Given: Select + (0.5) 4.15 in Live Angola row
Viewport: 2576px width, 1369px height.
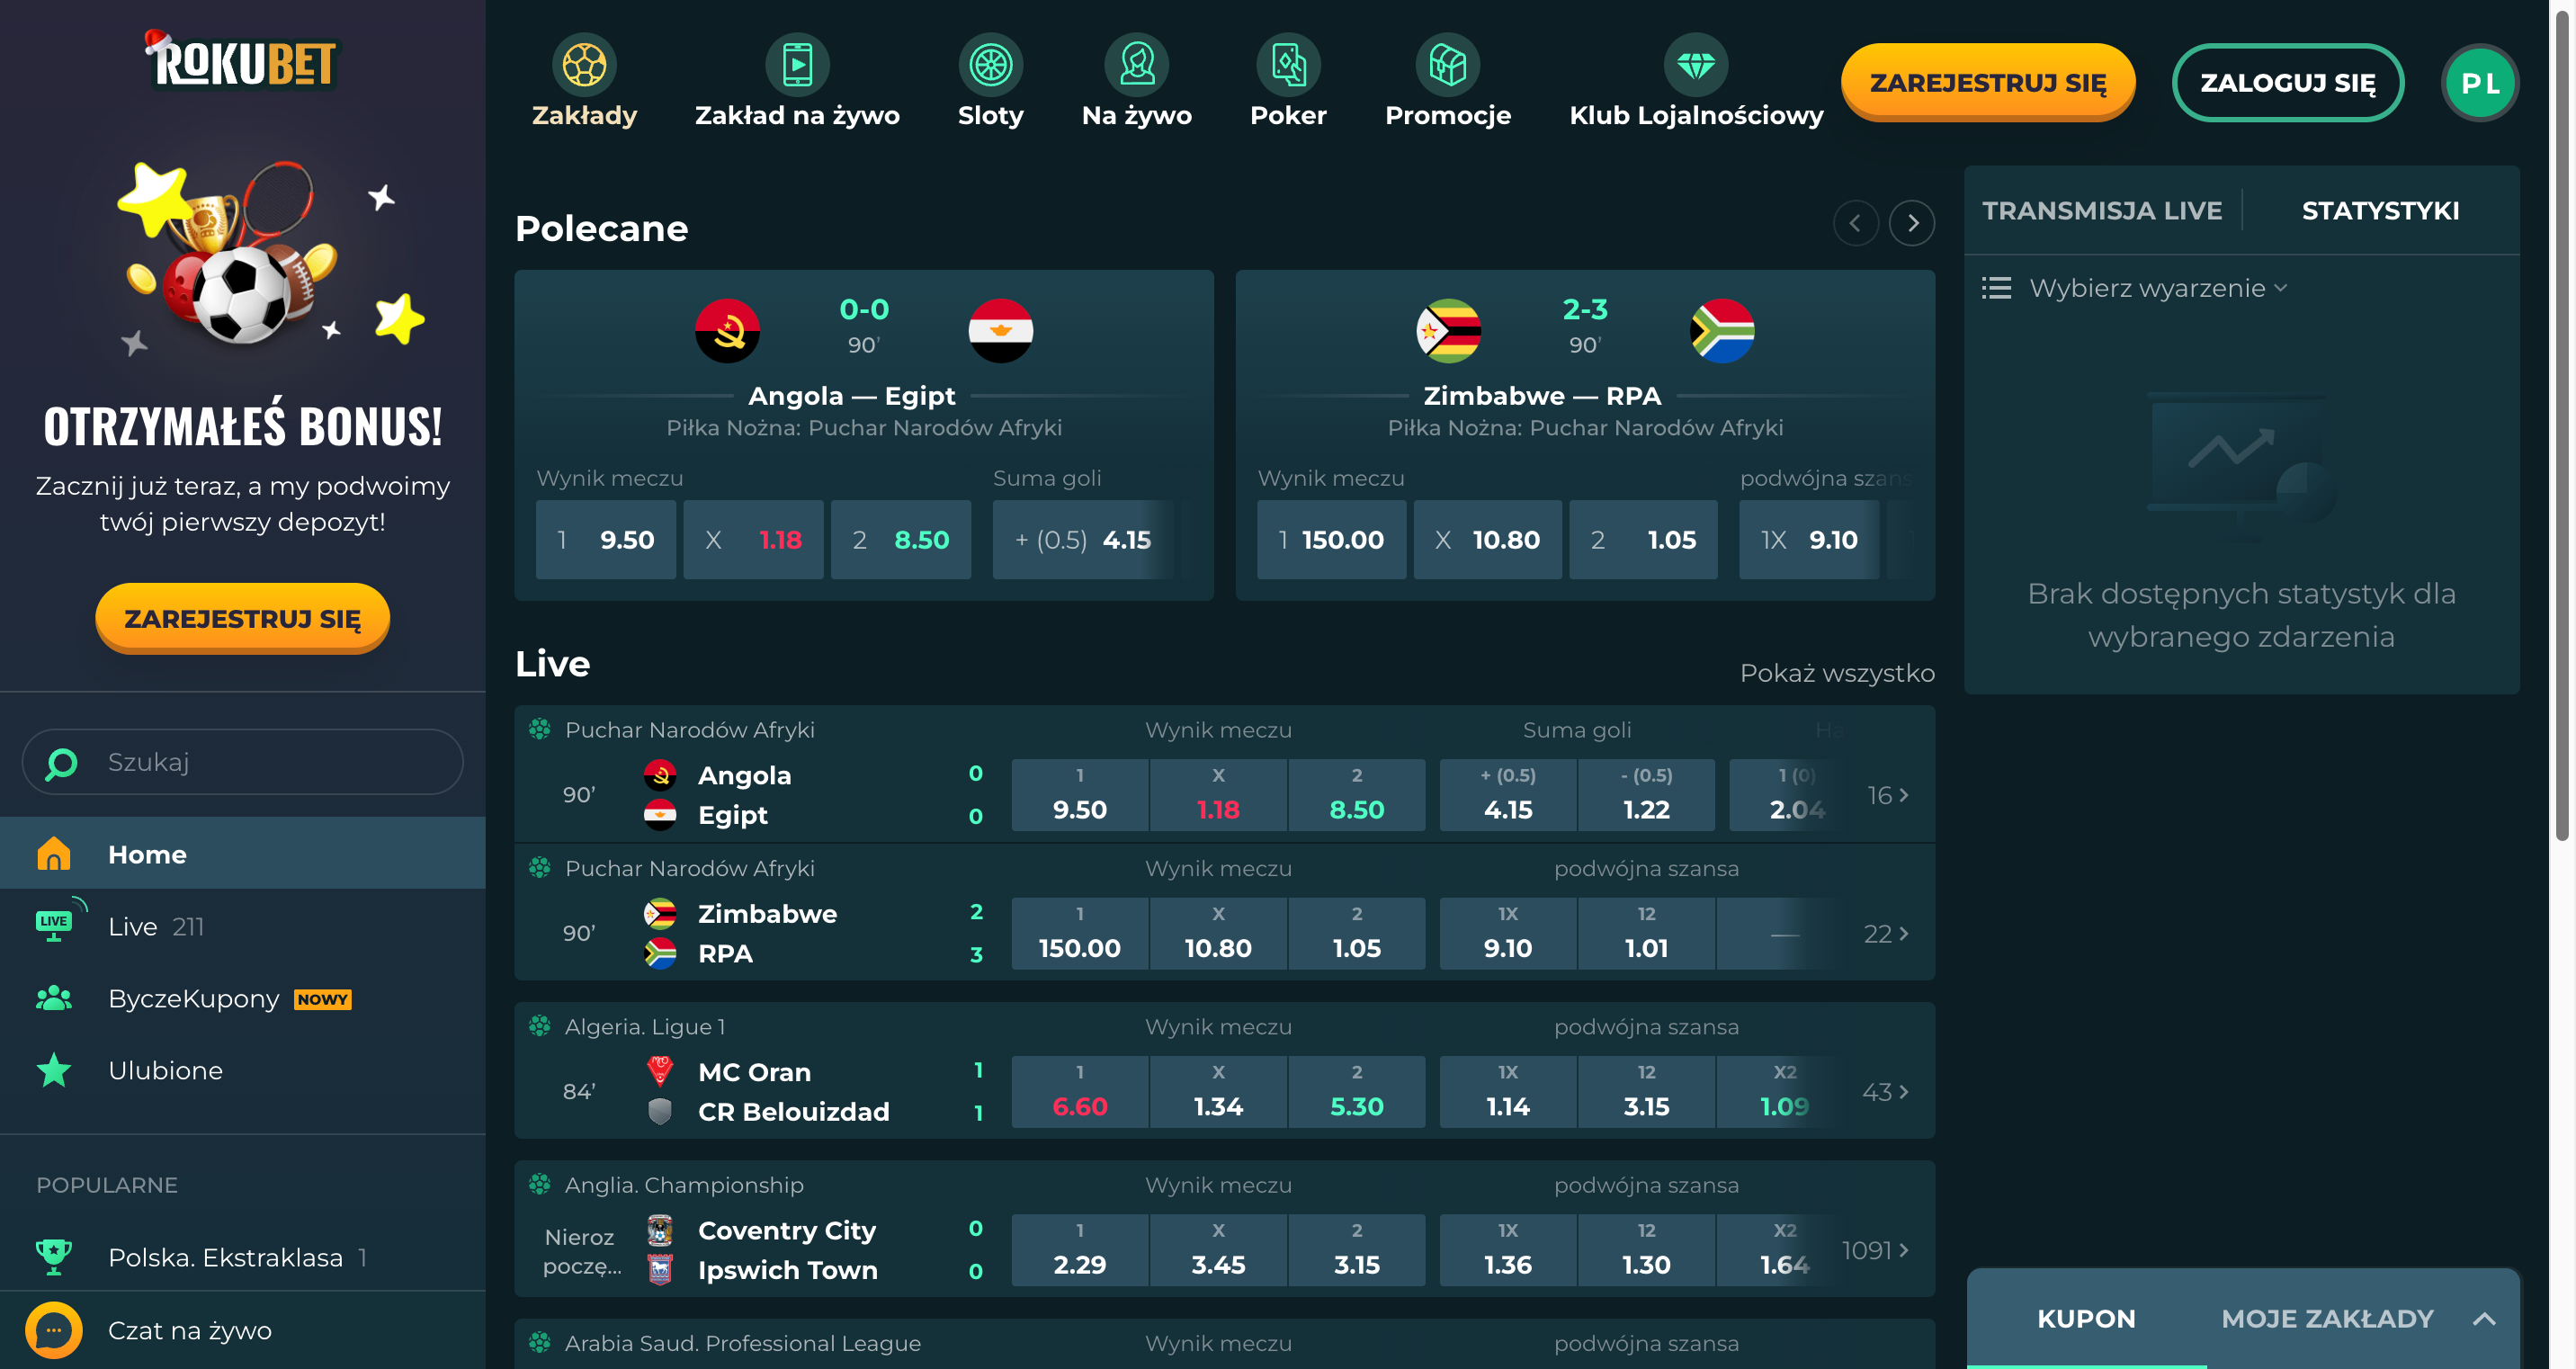Looking at the screenshot, I should click(1508, 795).
